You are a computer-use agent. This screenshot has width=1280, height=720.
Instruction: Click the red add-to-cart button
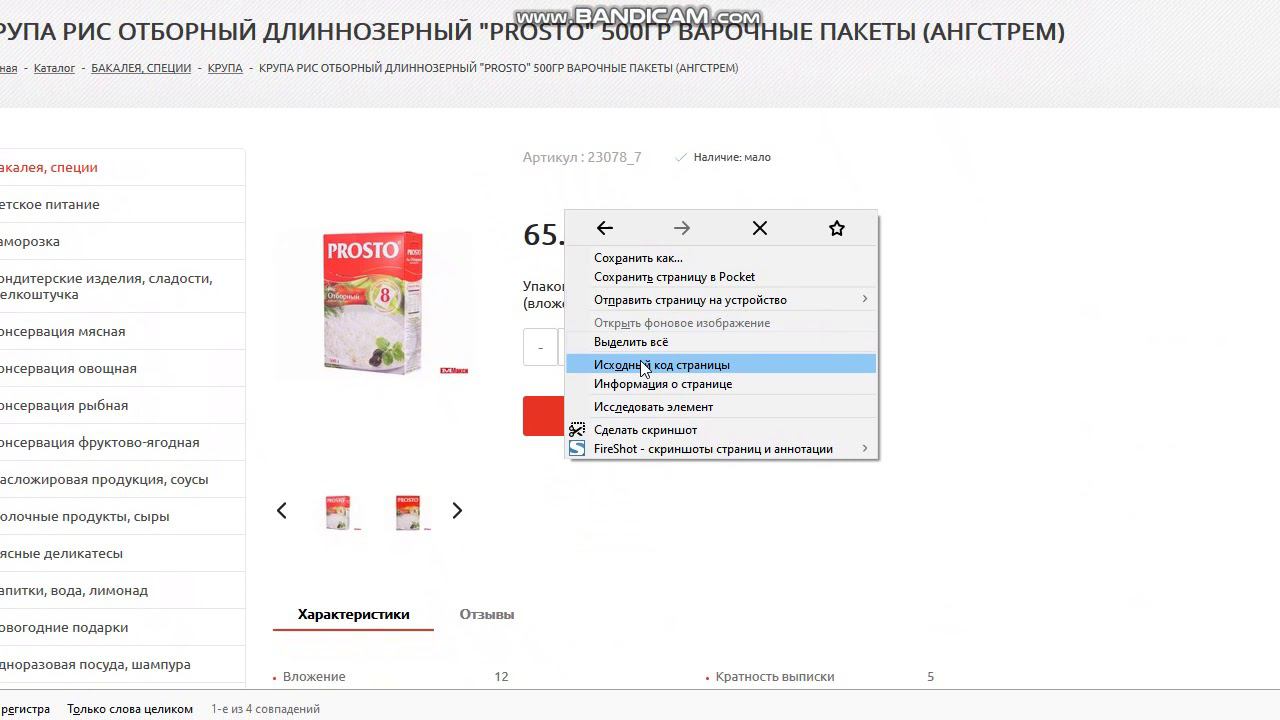pos(543,416)
